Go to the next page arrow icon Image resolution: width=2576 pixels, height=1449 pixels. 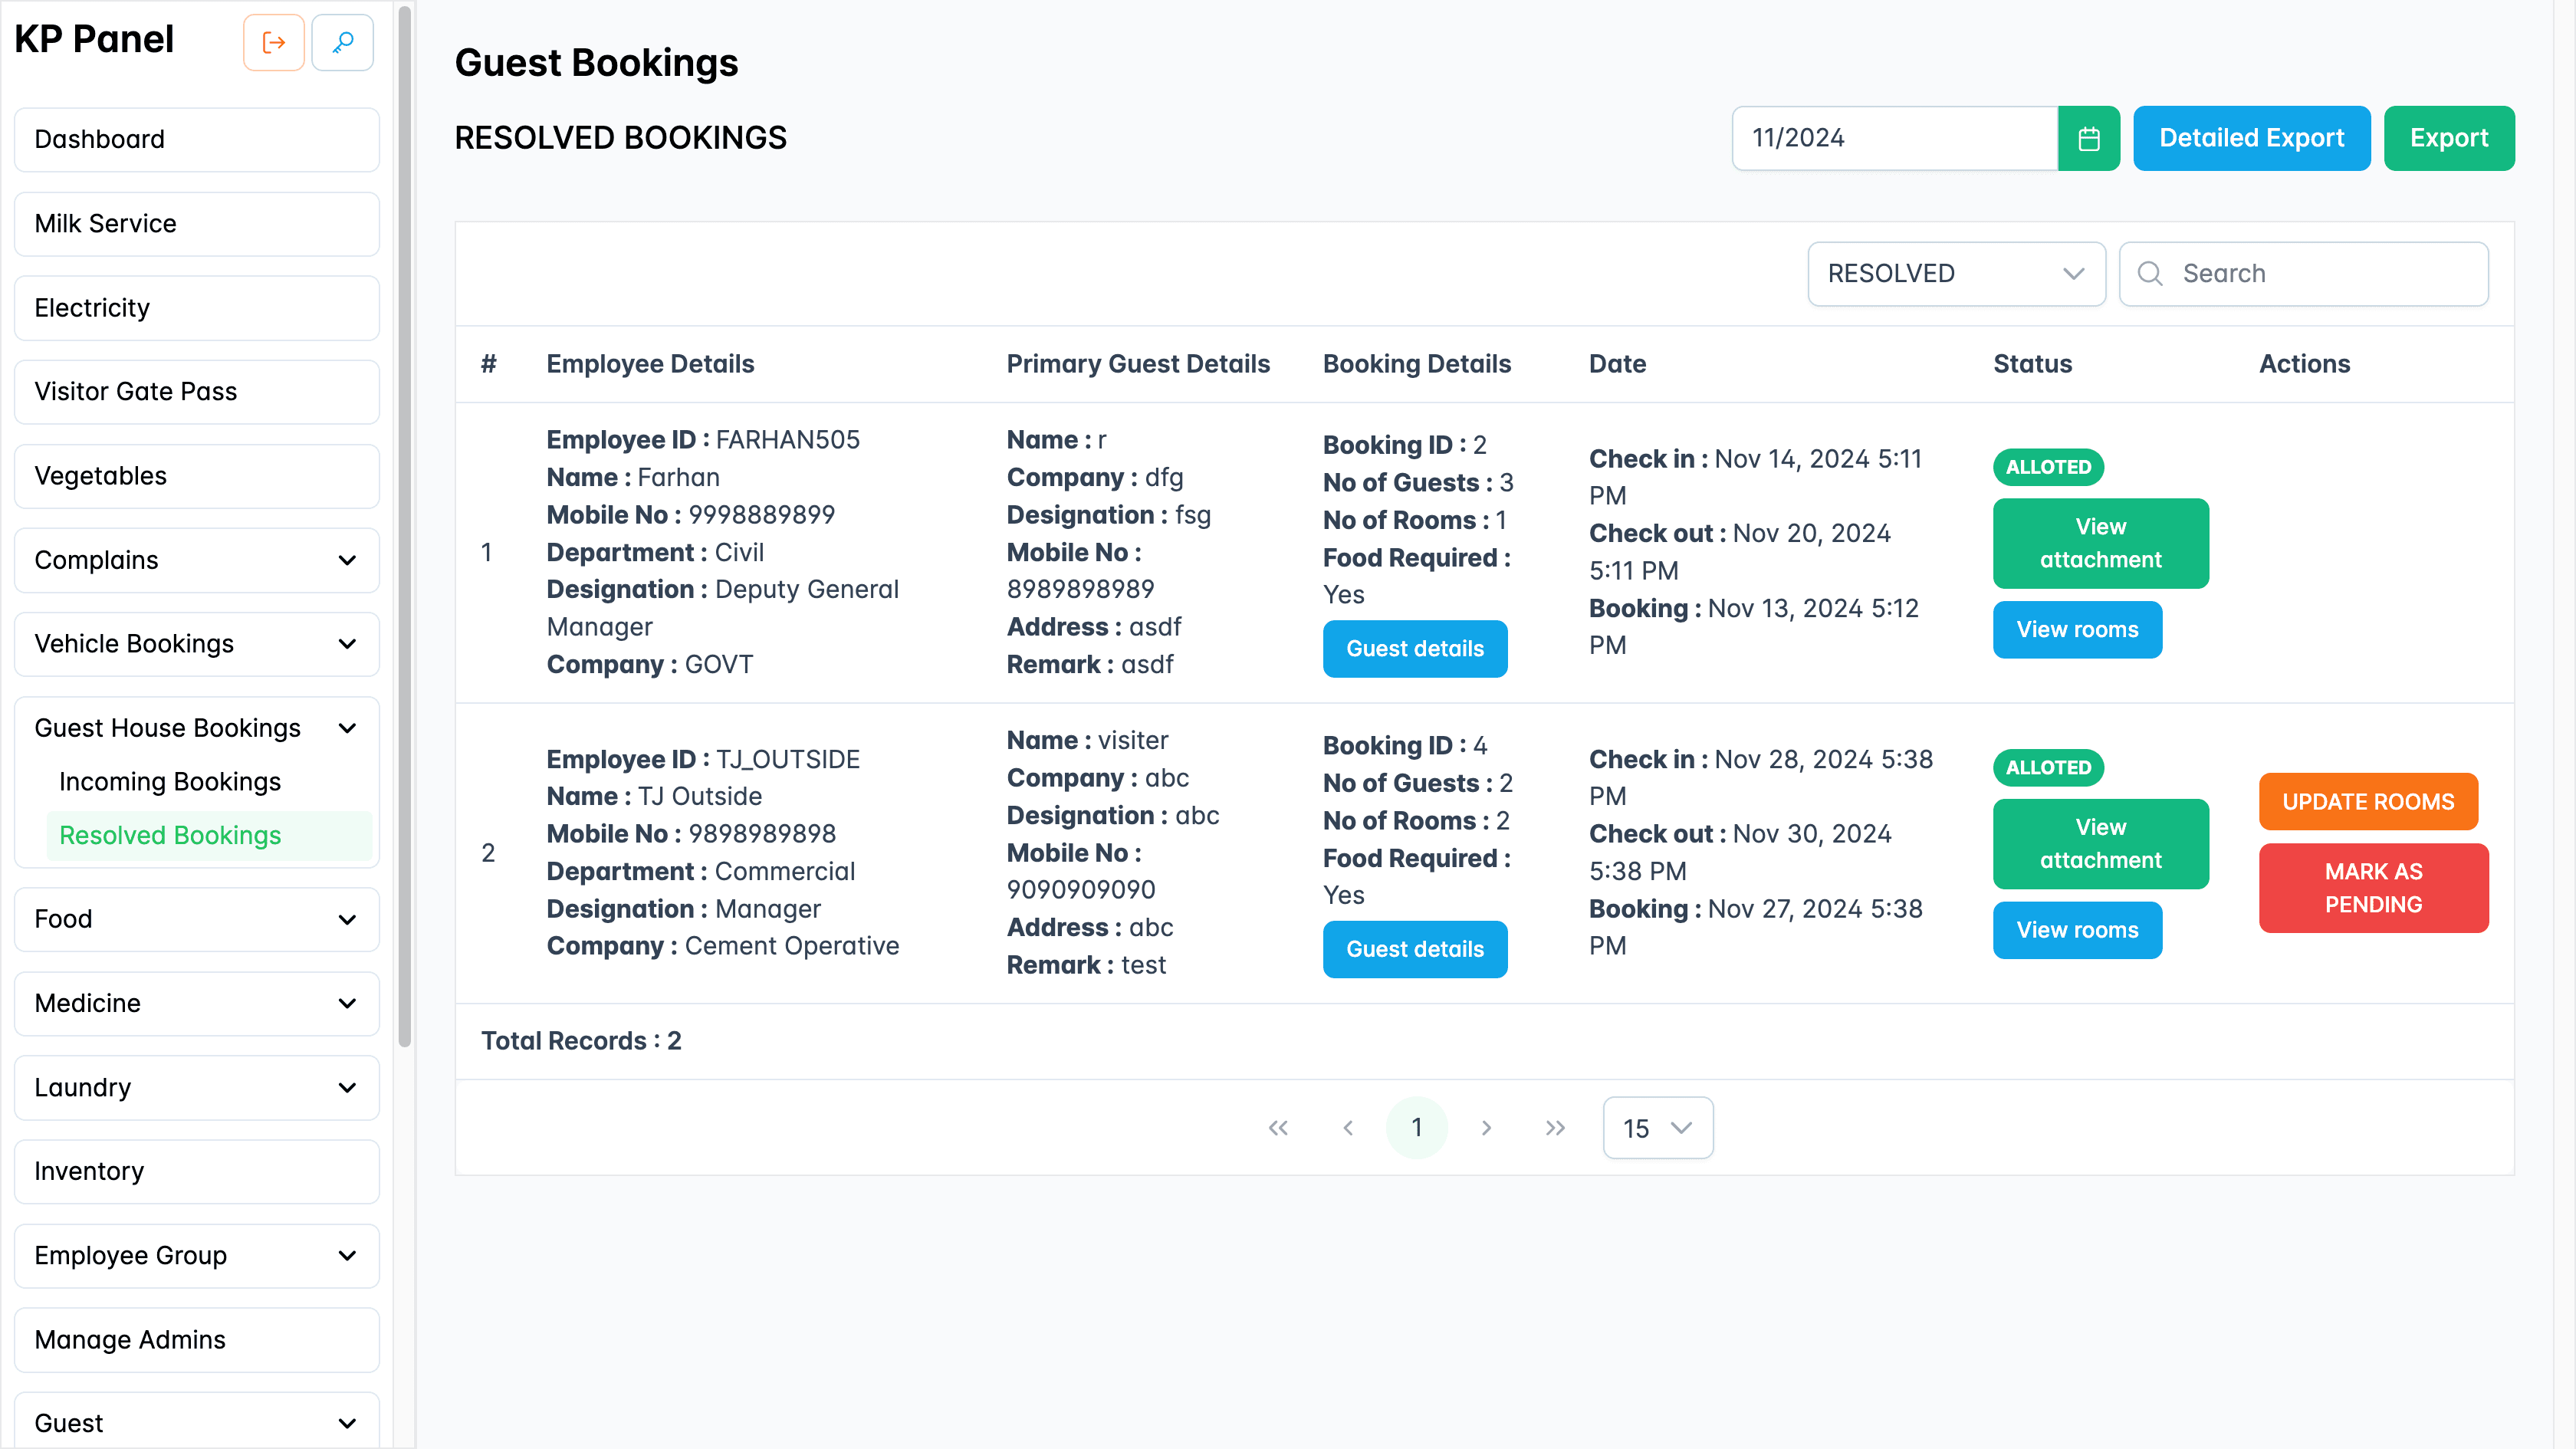point(1486,1127)
